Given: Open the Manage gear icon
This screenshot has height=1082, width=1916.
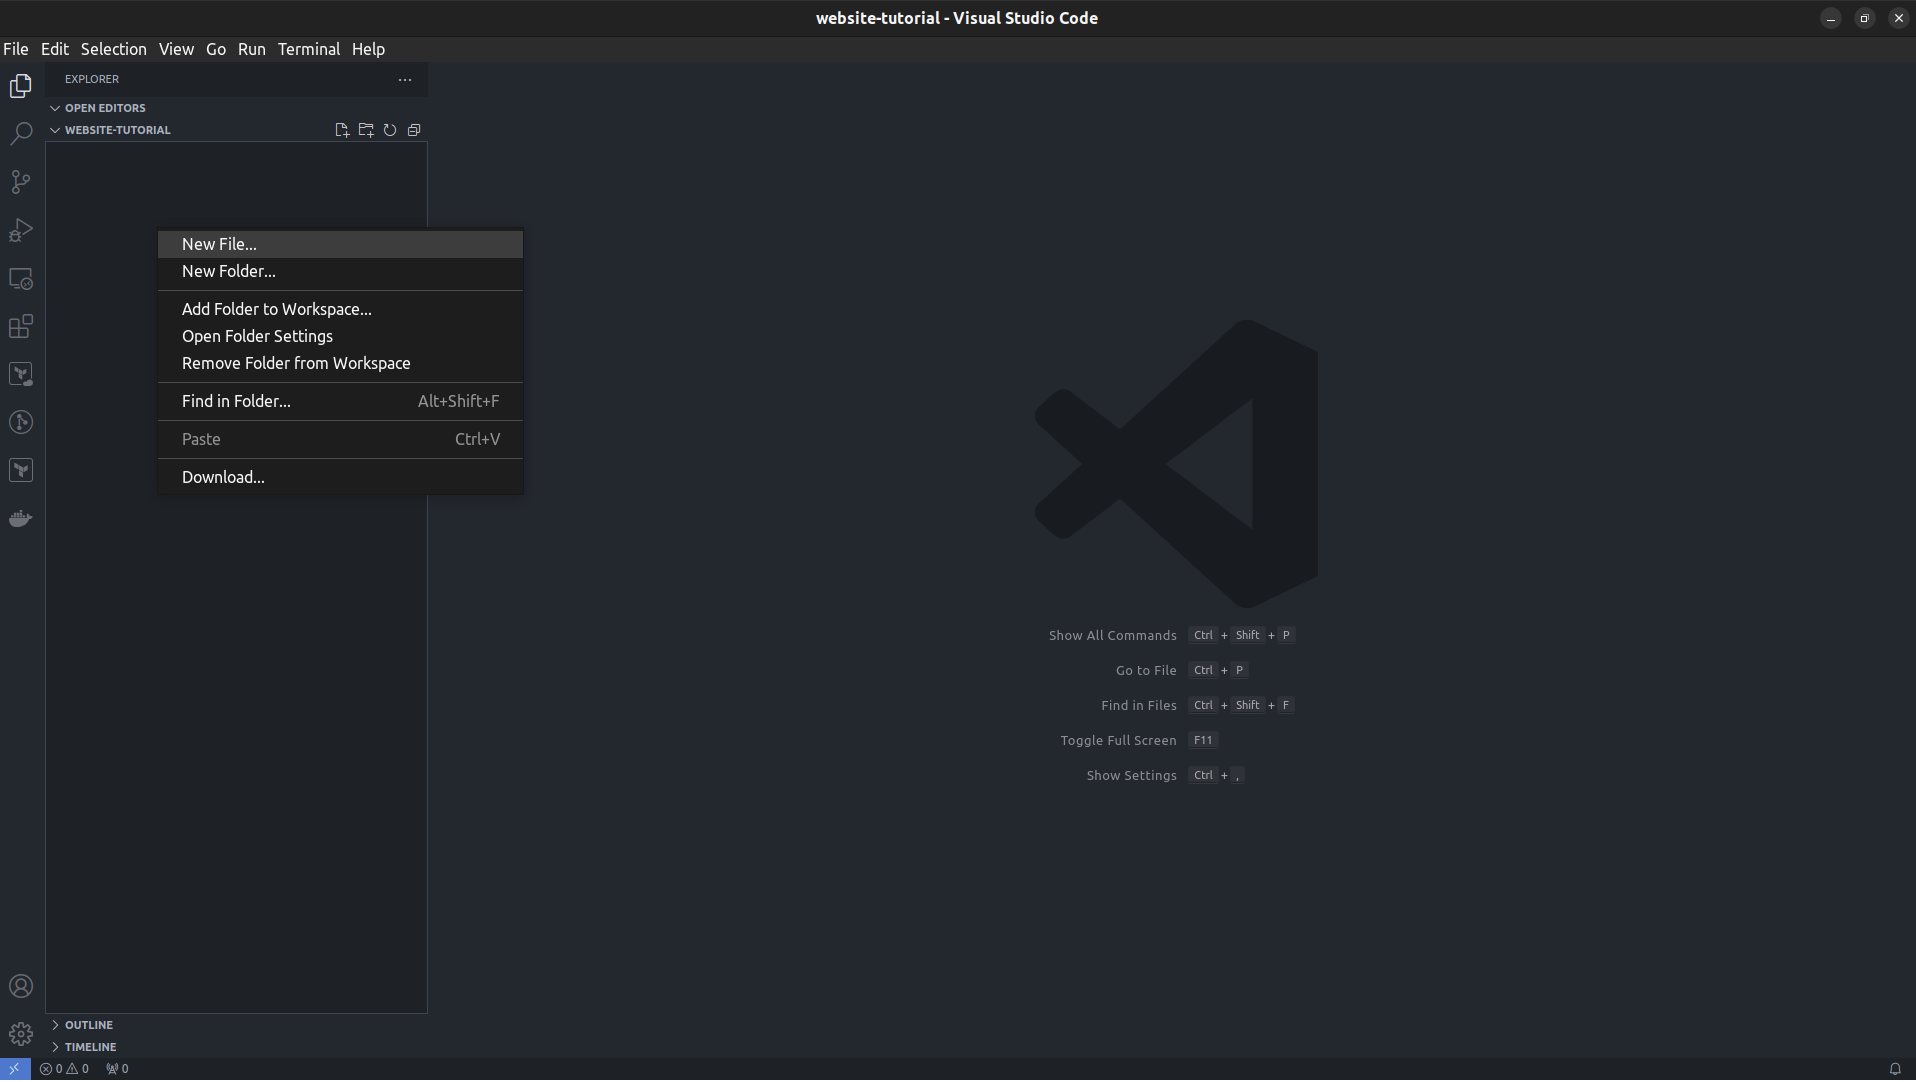Looking at the screenshot, I should point(21,1035).
